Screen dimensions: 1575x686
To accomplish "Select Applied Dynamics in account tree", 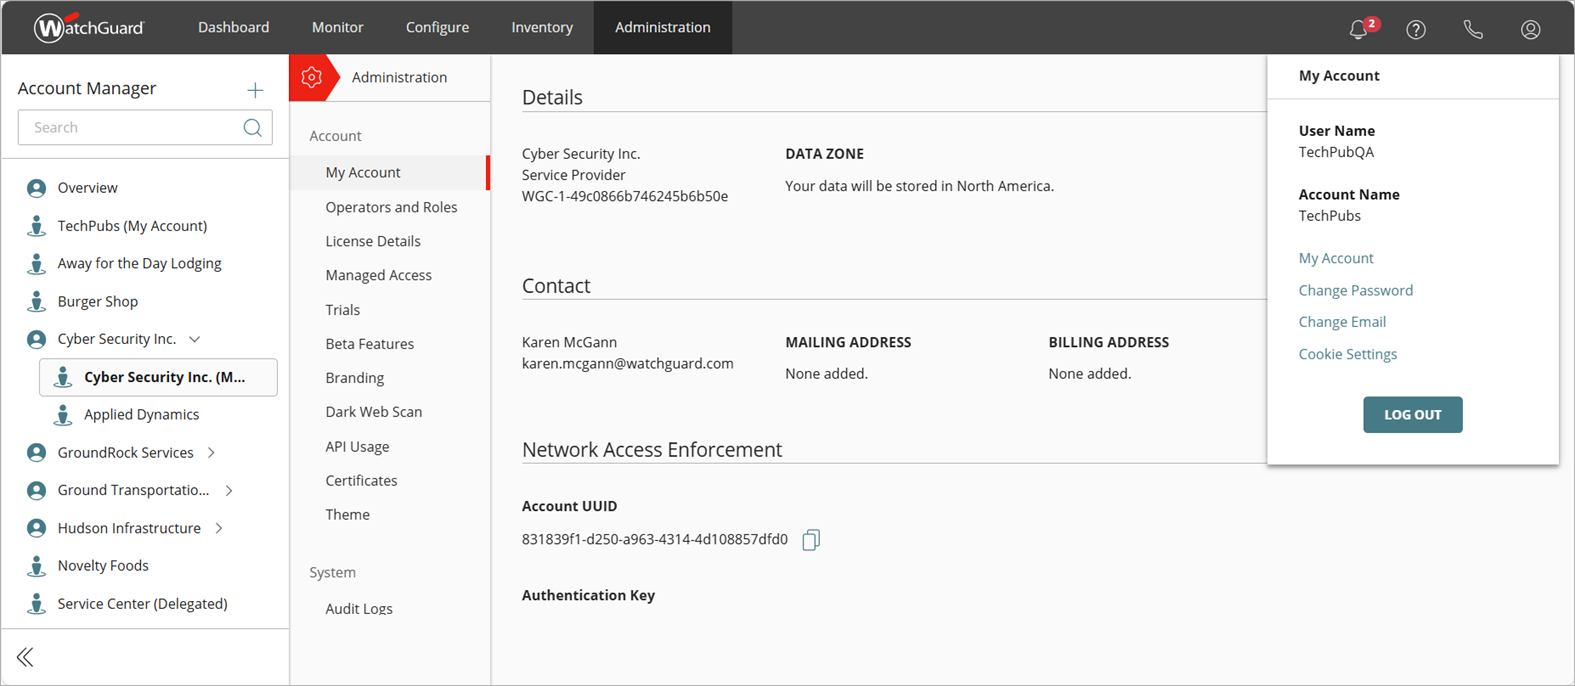I will 141,414.
